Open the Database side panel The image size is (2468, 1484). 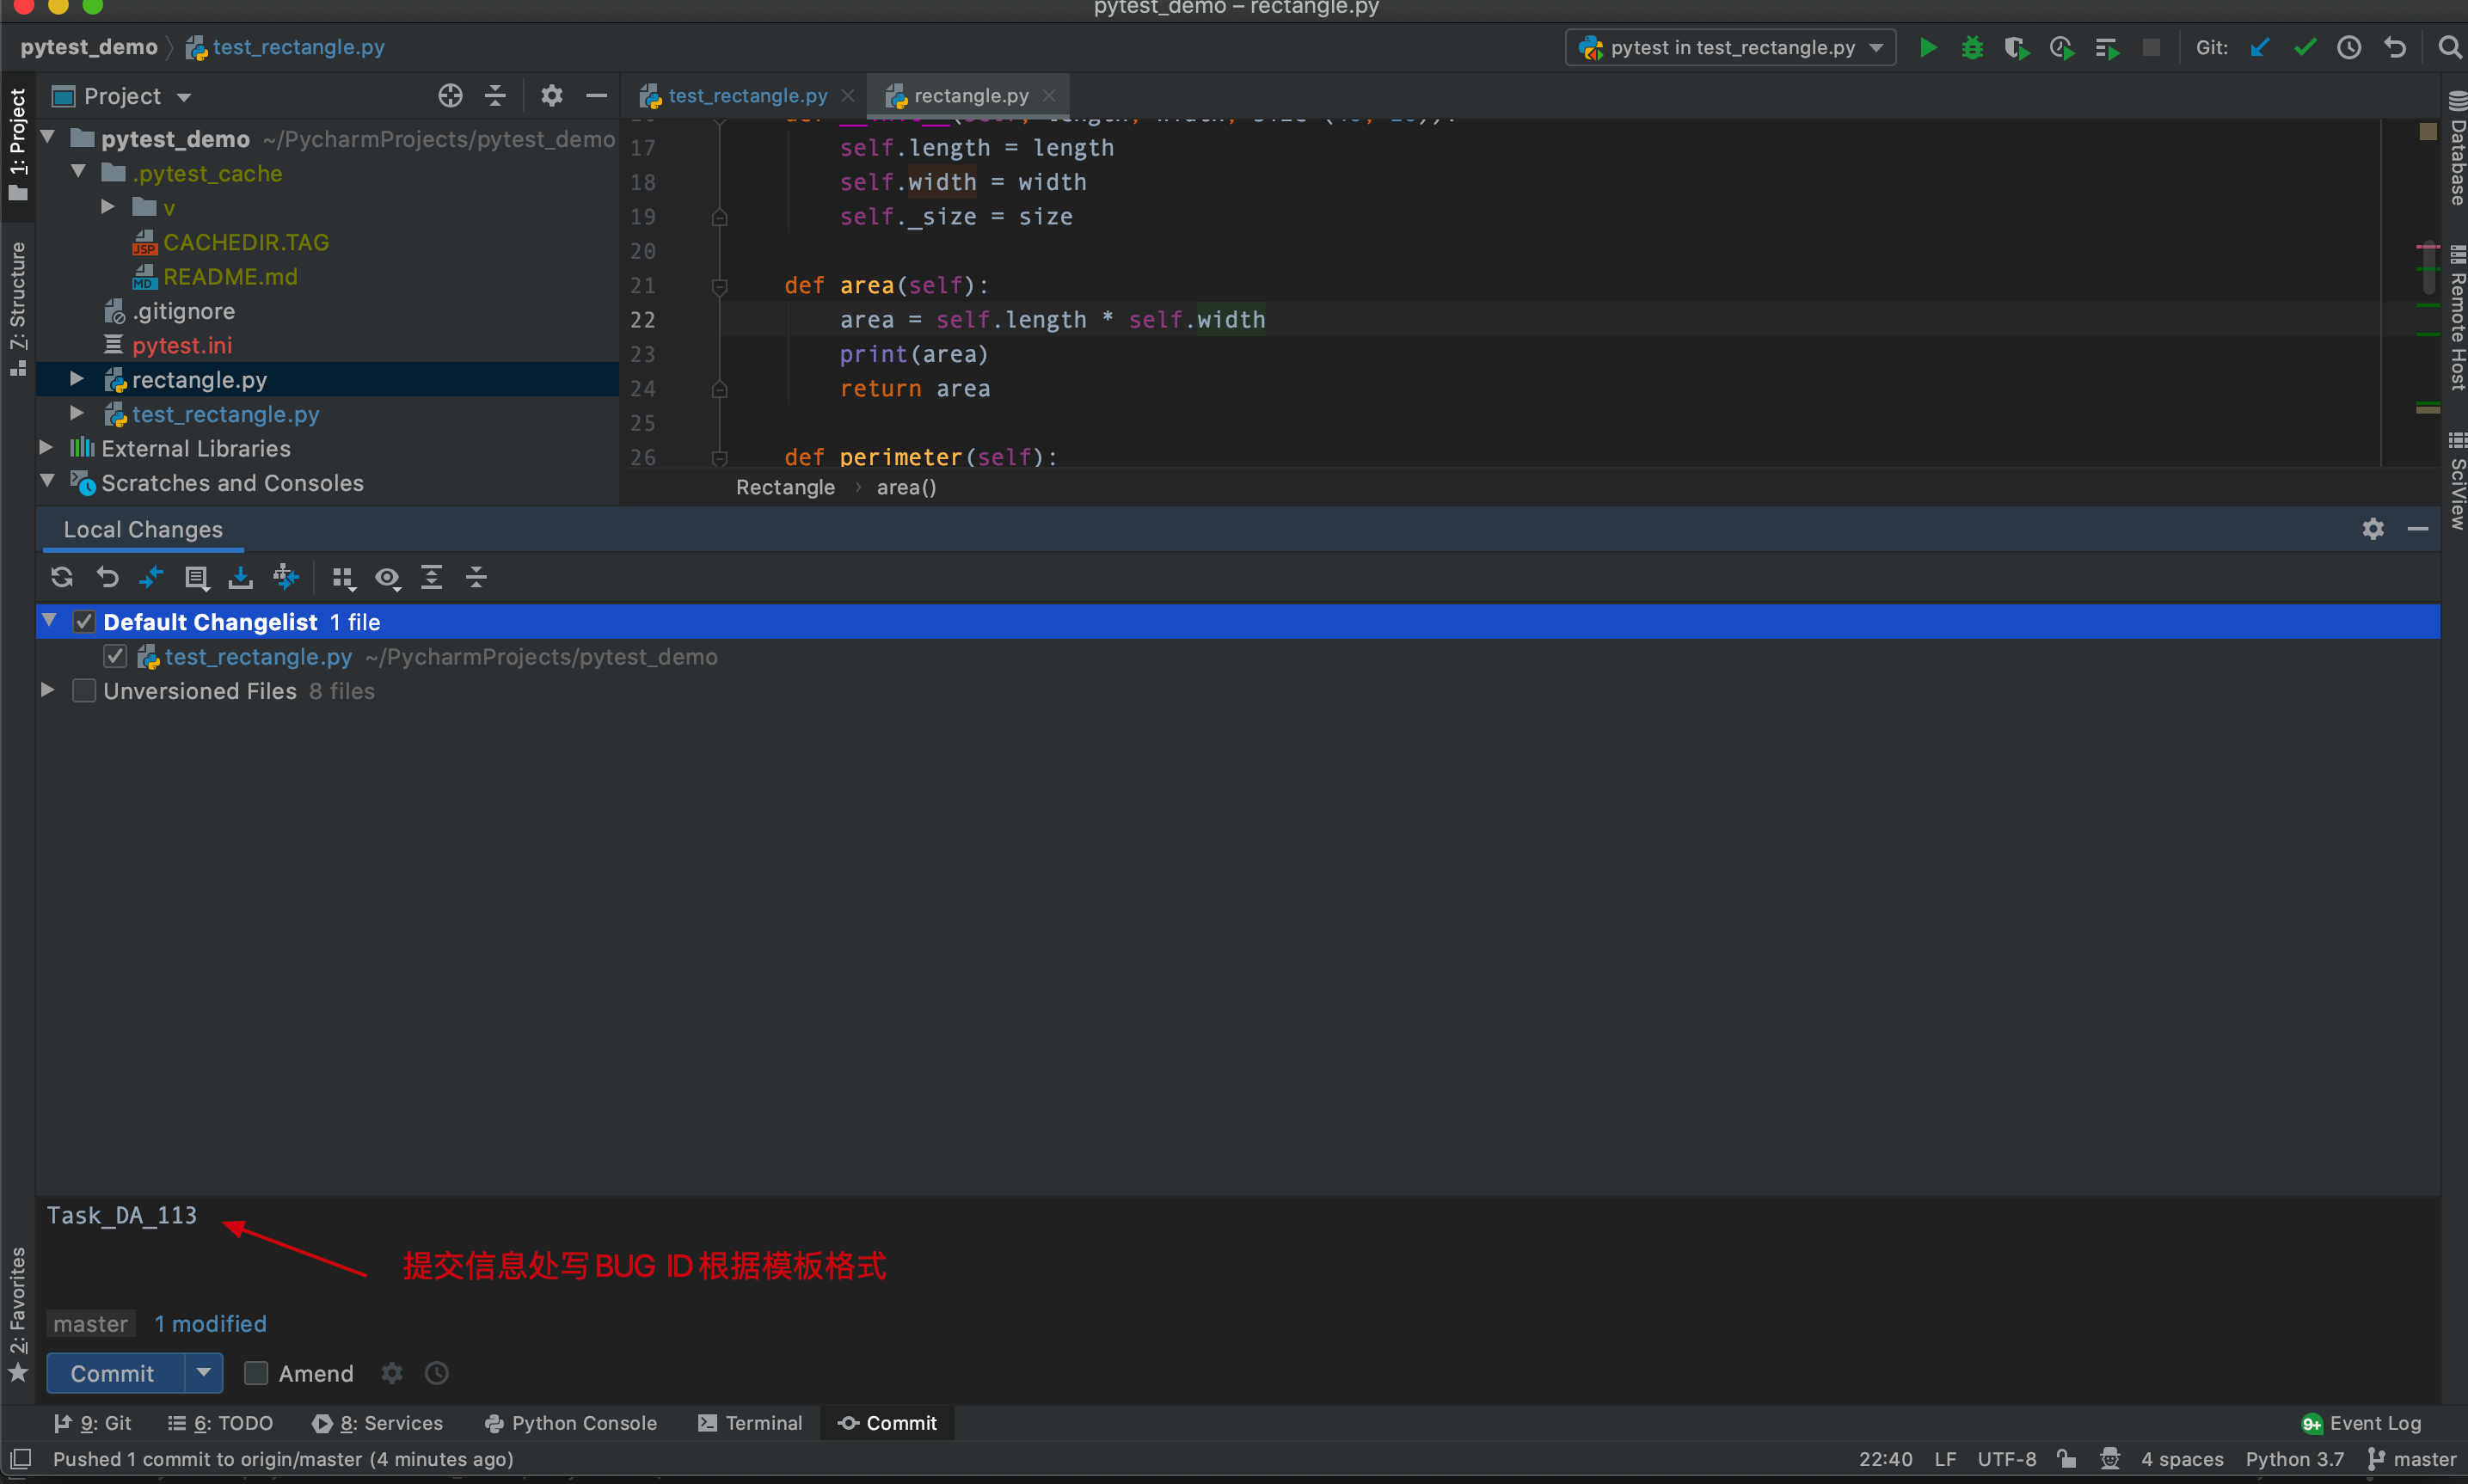(x=2456, y=148)
